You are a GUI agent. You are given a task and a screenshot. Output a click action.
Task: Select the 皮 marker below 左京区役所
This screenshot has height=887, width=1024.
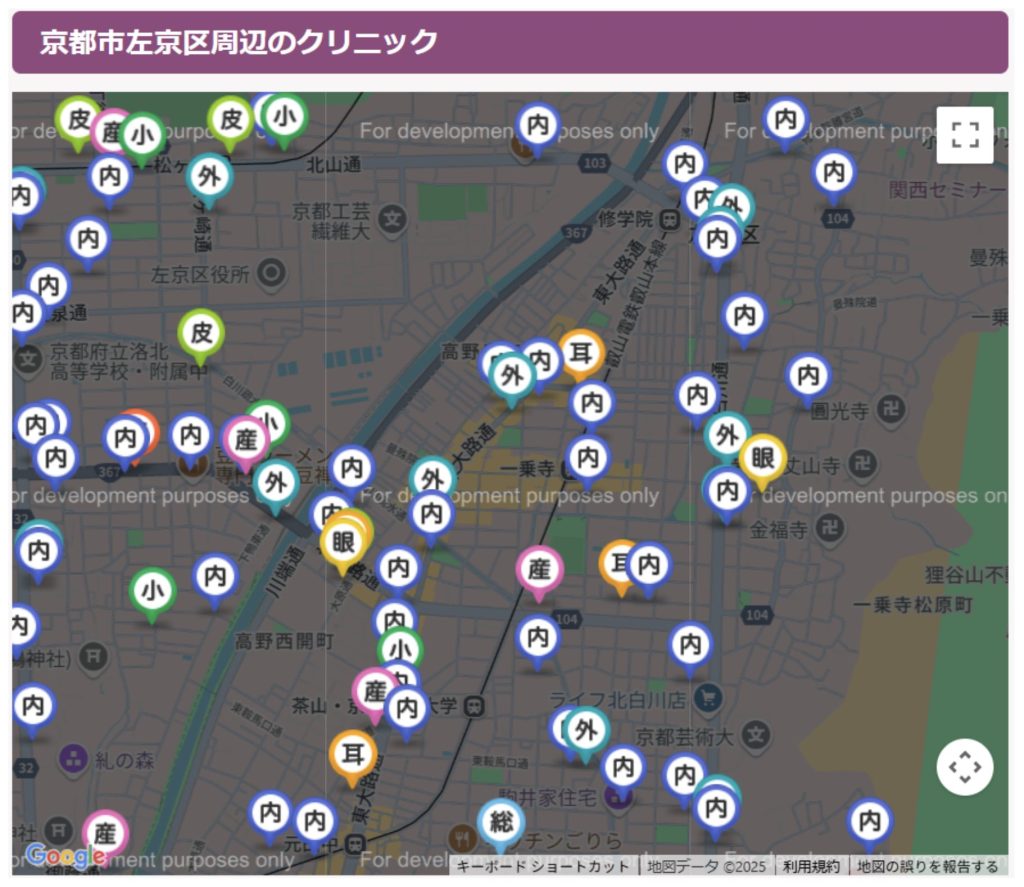pos(201,332)
